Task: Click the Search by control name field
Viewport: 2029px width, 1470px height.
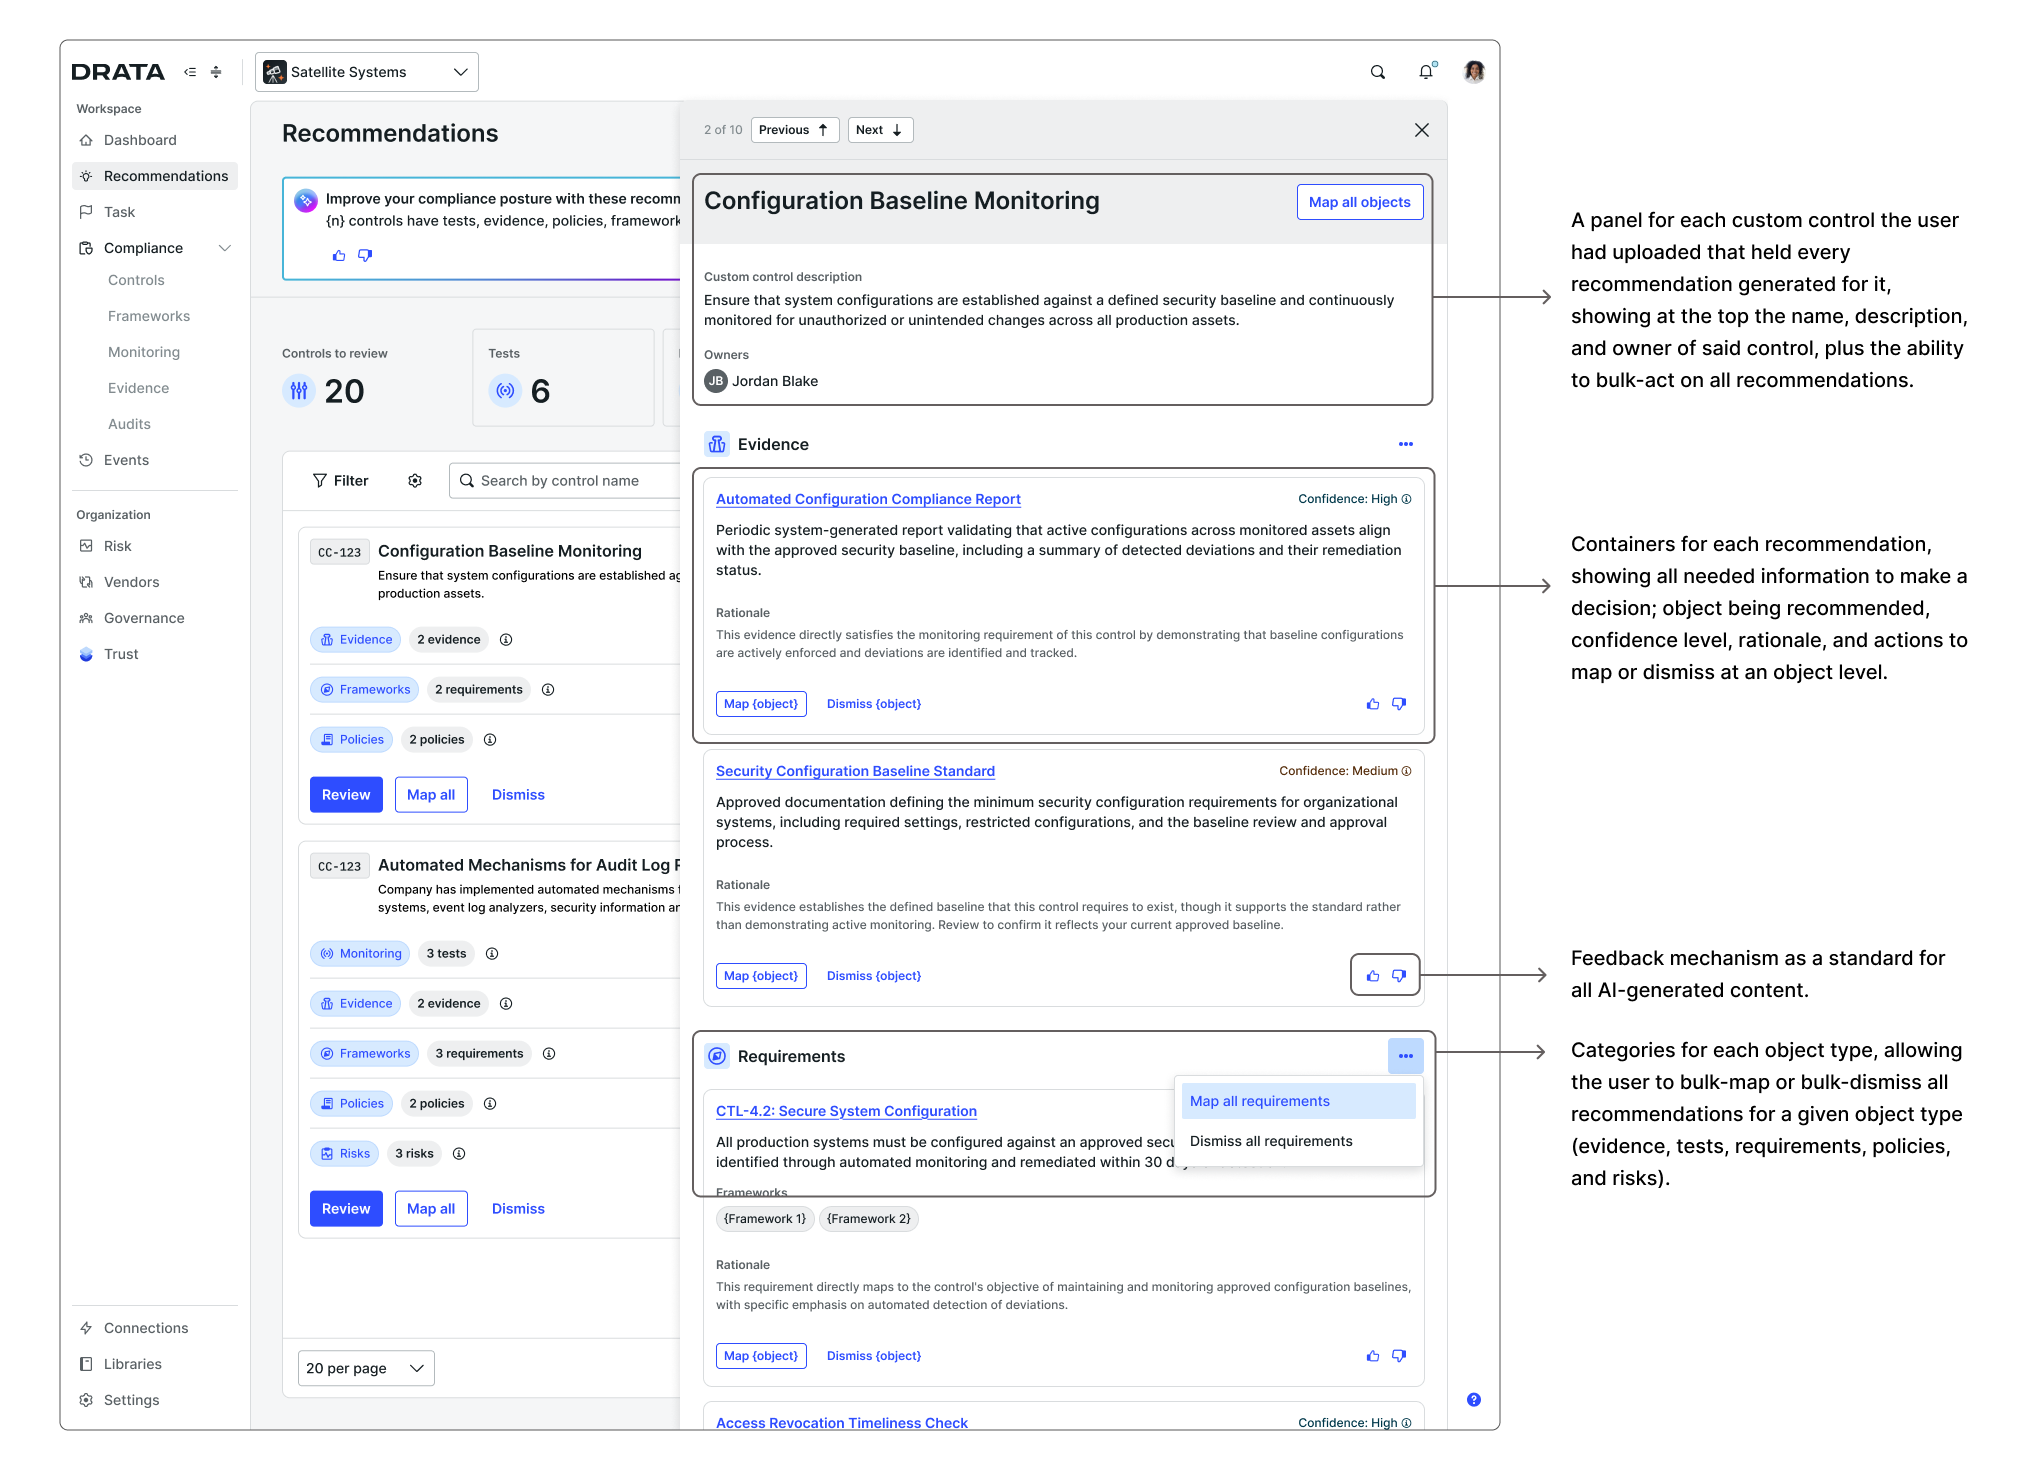Action: pyautogui.click(x=565, y=481)
